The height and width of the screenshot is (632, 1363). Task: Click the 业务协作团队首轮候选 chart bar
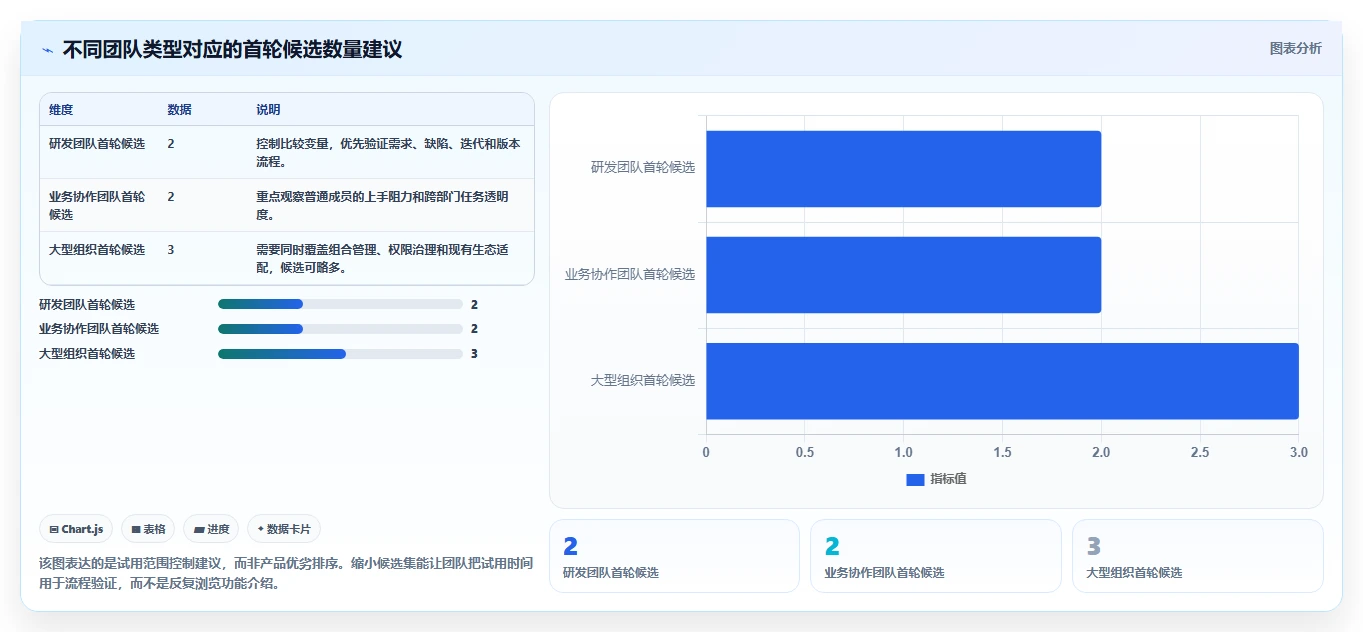click(x=903, y=275)
